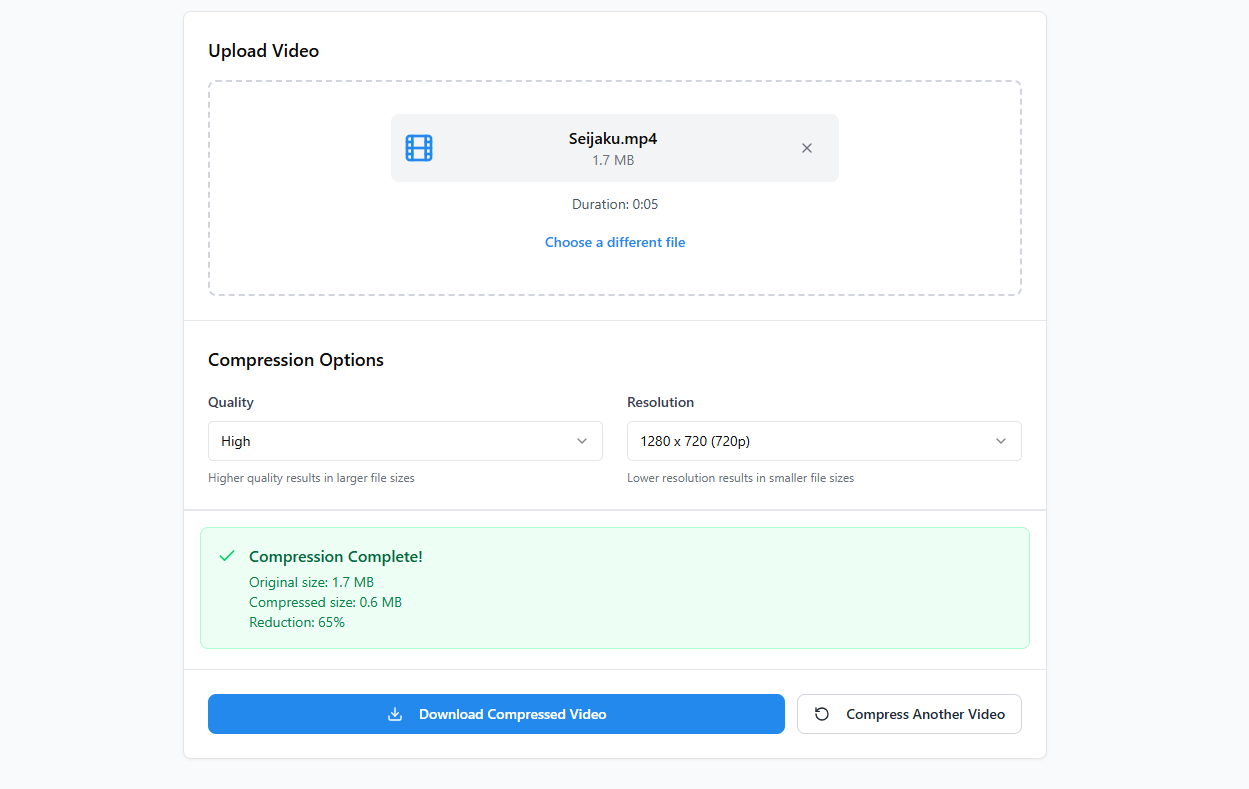Select the Seijaku.mp4 file name
Viewport: 1249px width, 789px height.
pos(613,139)
